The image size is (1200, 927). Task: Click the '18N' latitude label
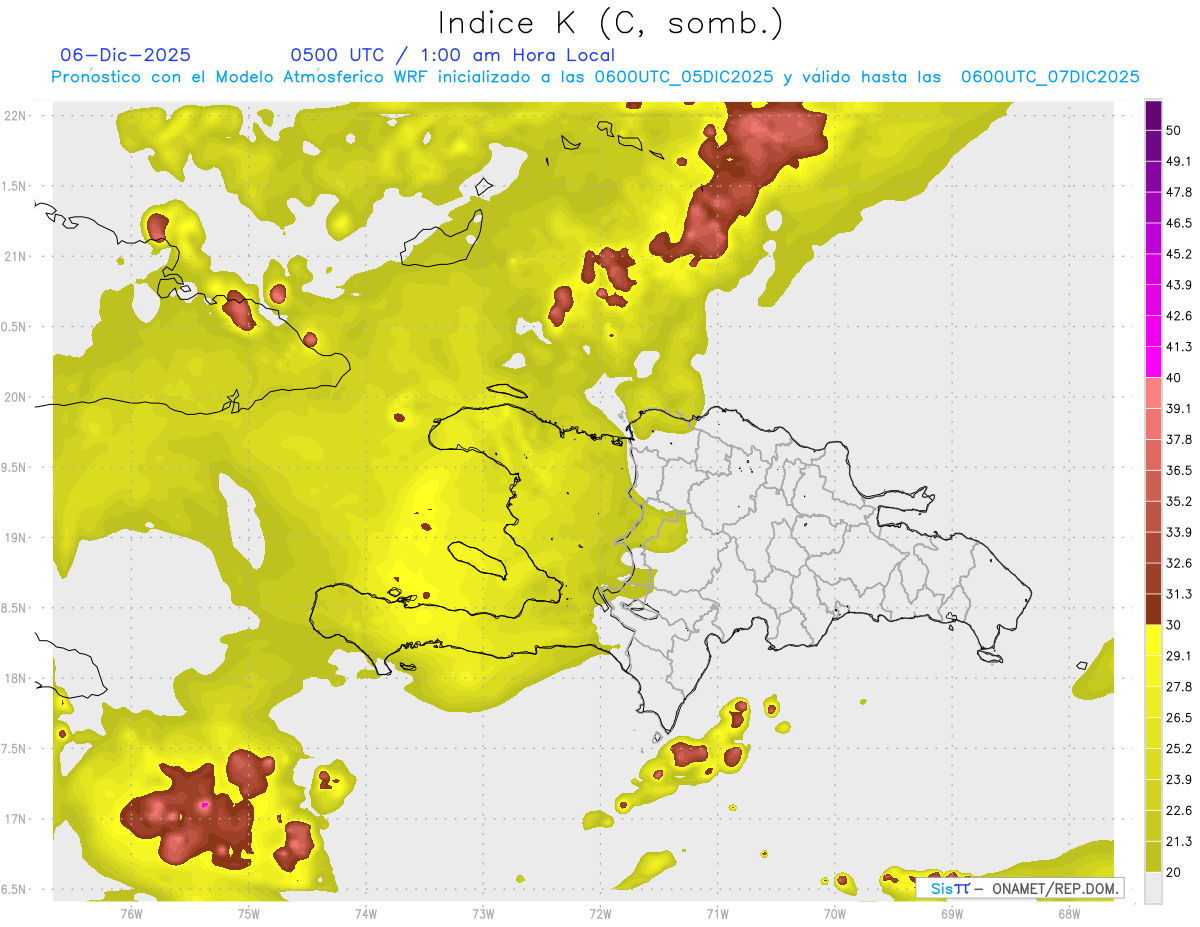click(x=15, y=679)
